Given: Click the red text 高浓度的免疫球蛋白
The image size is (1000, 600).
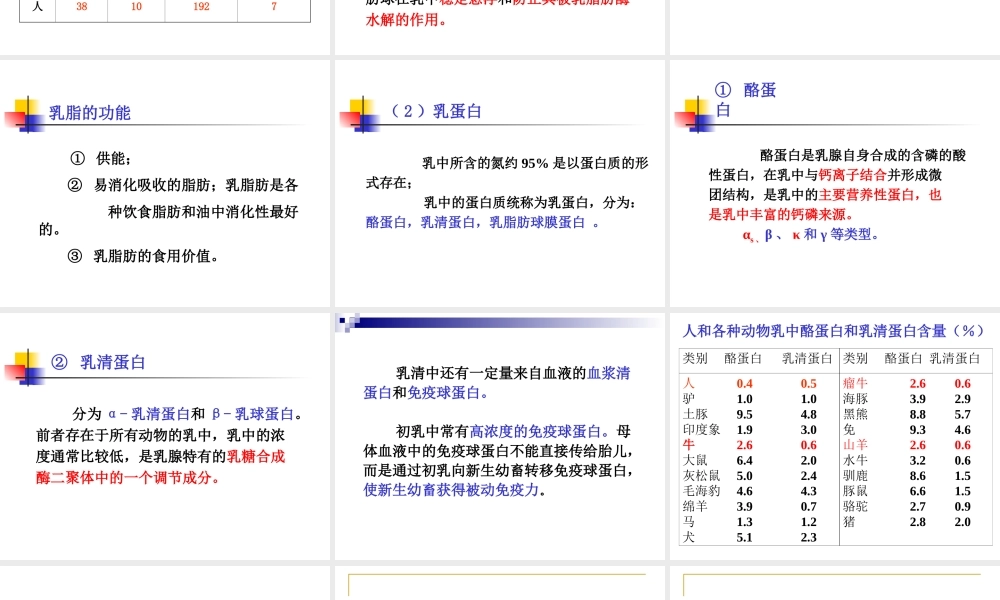Looking at the screenshot, I should [x=536, y=427].
